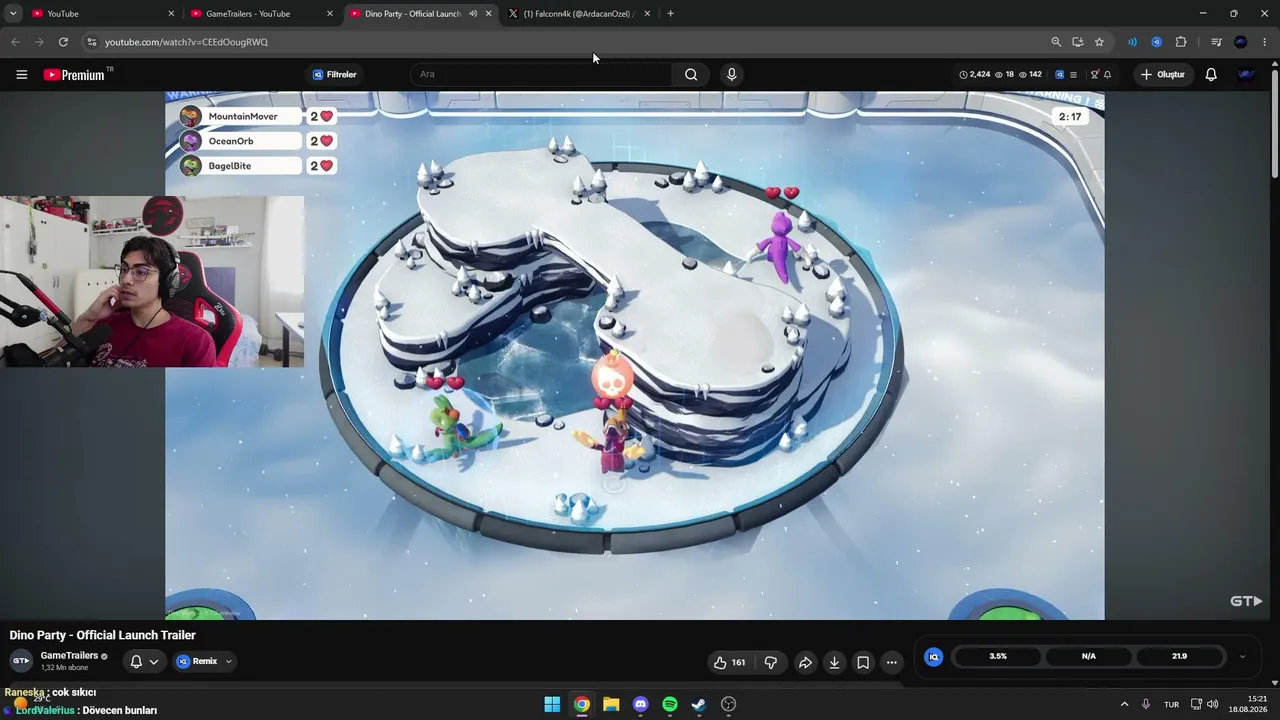Expand the subscription notification bell dropdown
This screenshot has width=1280, height=720.
[x=154, y=662]
